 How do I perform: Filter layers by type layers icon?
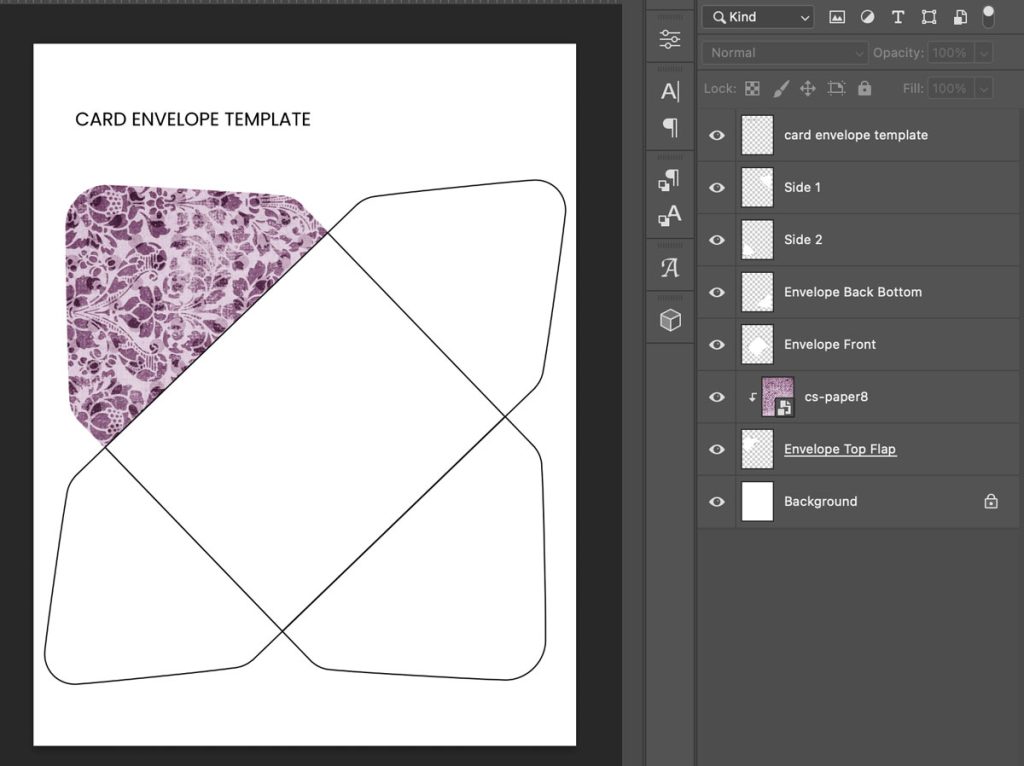click(x=898, y=18)
